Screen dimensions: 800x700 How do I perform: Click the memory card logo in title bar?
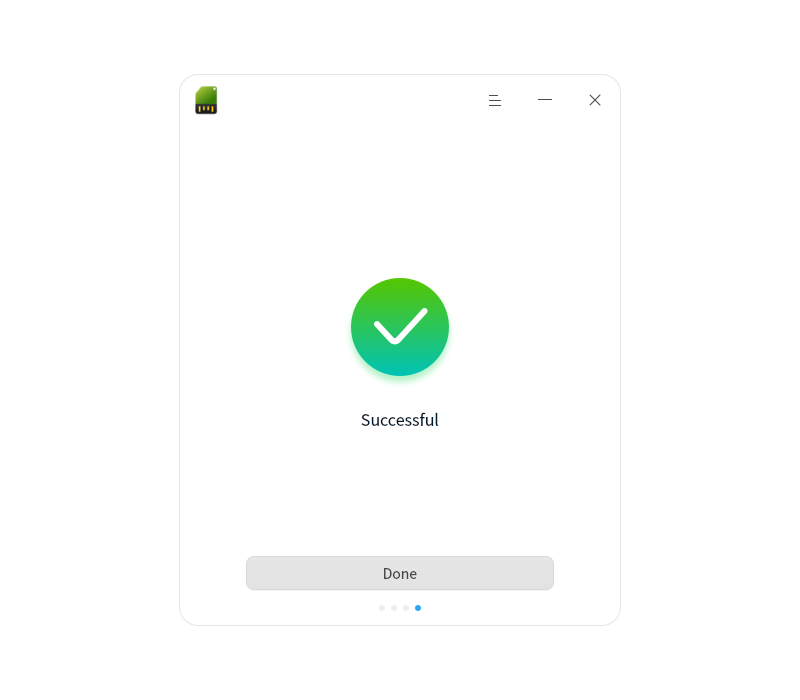[x=206, y=100]
